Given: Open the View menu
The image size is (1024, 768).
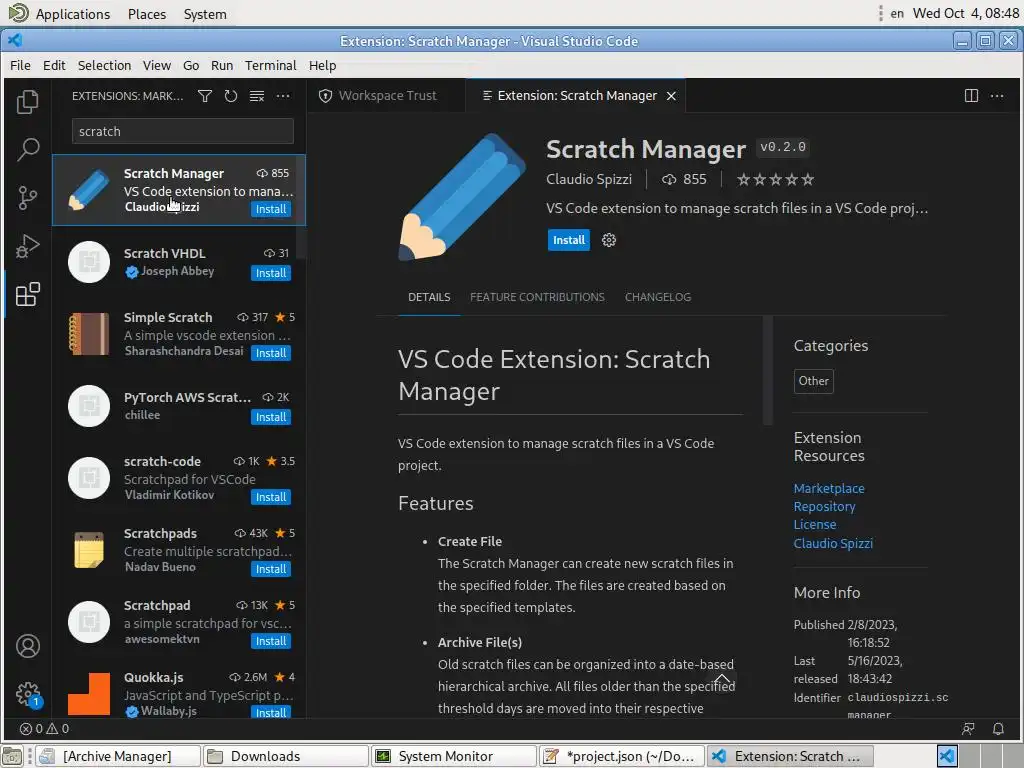Looking at the screenshot, I should pyautogui.click(x=157, y=65).
